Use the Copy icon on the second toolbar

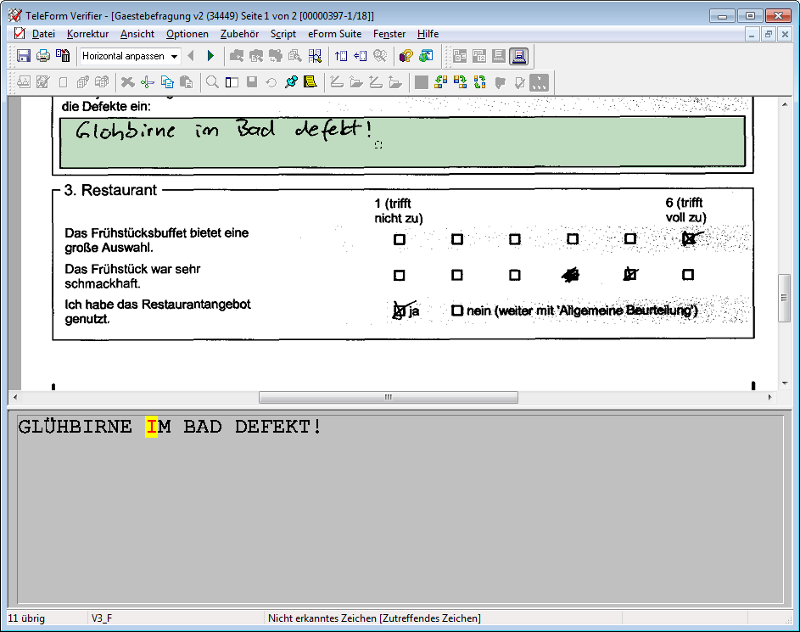click(x=166, y=81)
